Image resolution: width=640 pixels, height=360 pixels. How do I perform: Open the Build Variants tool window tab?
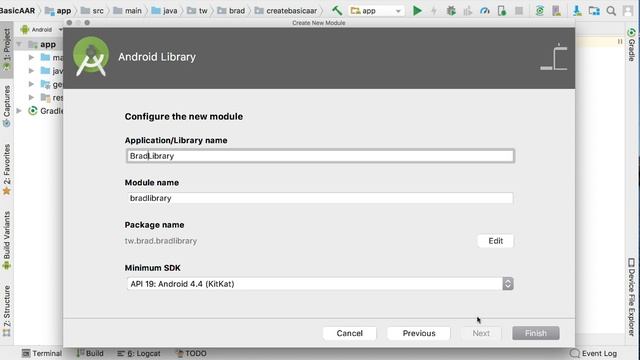click(x=7, y=240)
